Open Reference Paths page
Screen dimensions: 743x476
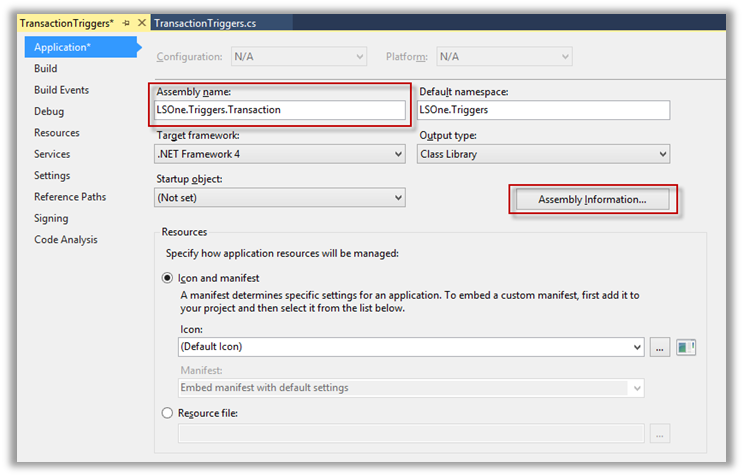click(70, 197)
